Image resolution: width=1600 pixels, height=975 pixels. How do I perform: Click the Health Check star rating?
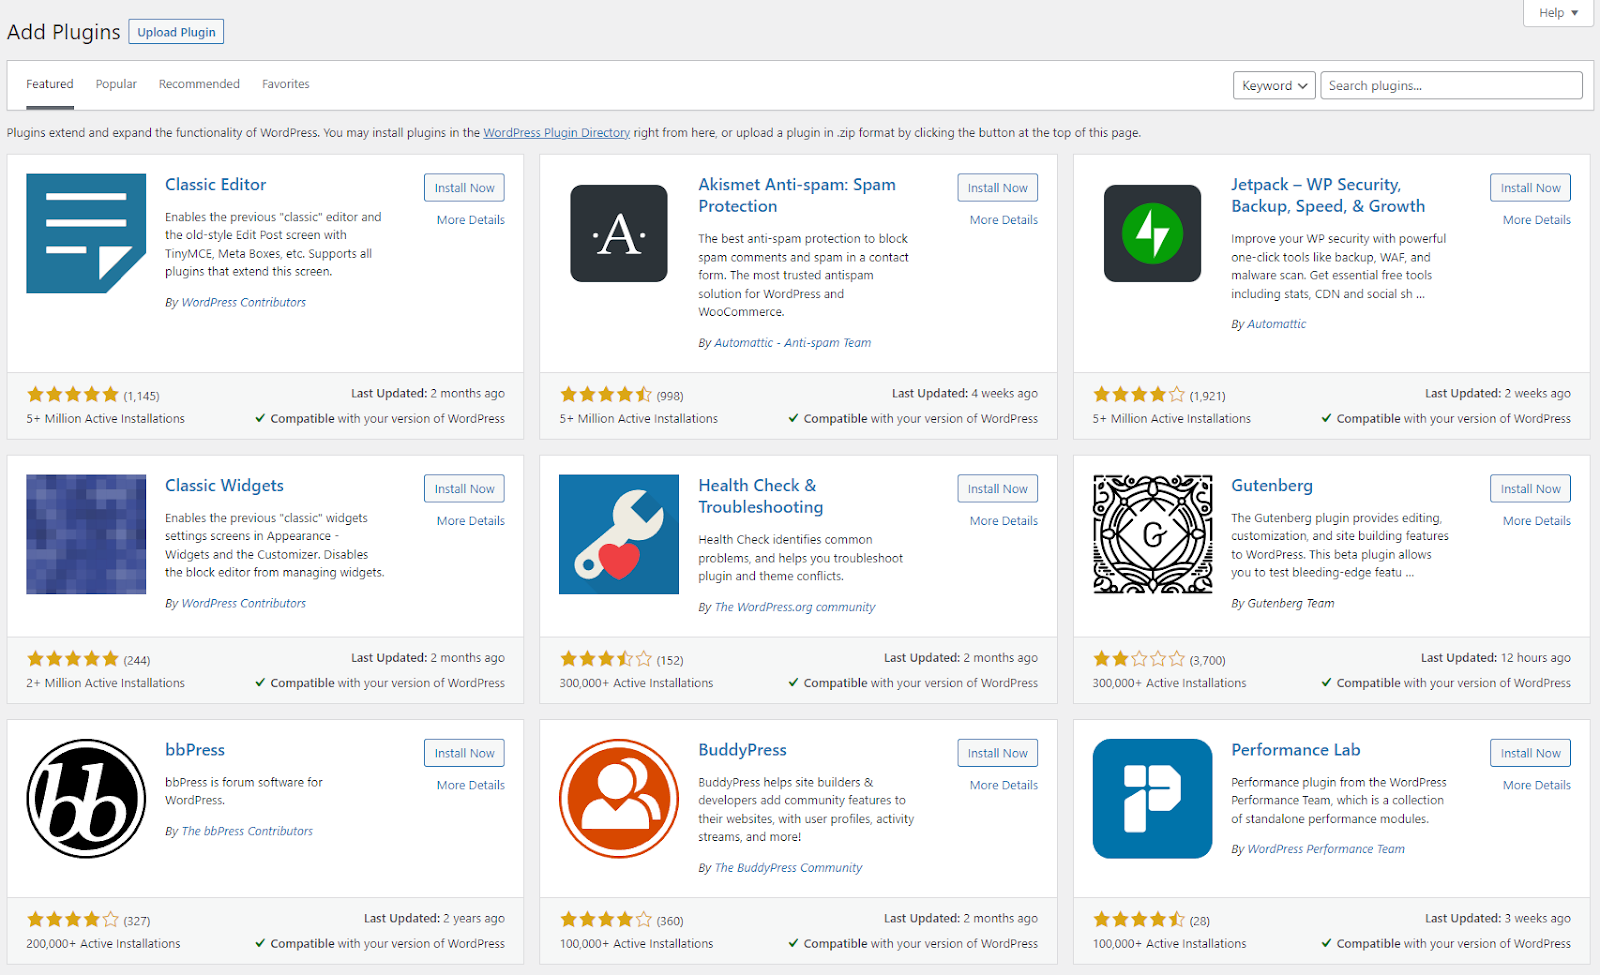(x=606, y=659)
